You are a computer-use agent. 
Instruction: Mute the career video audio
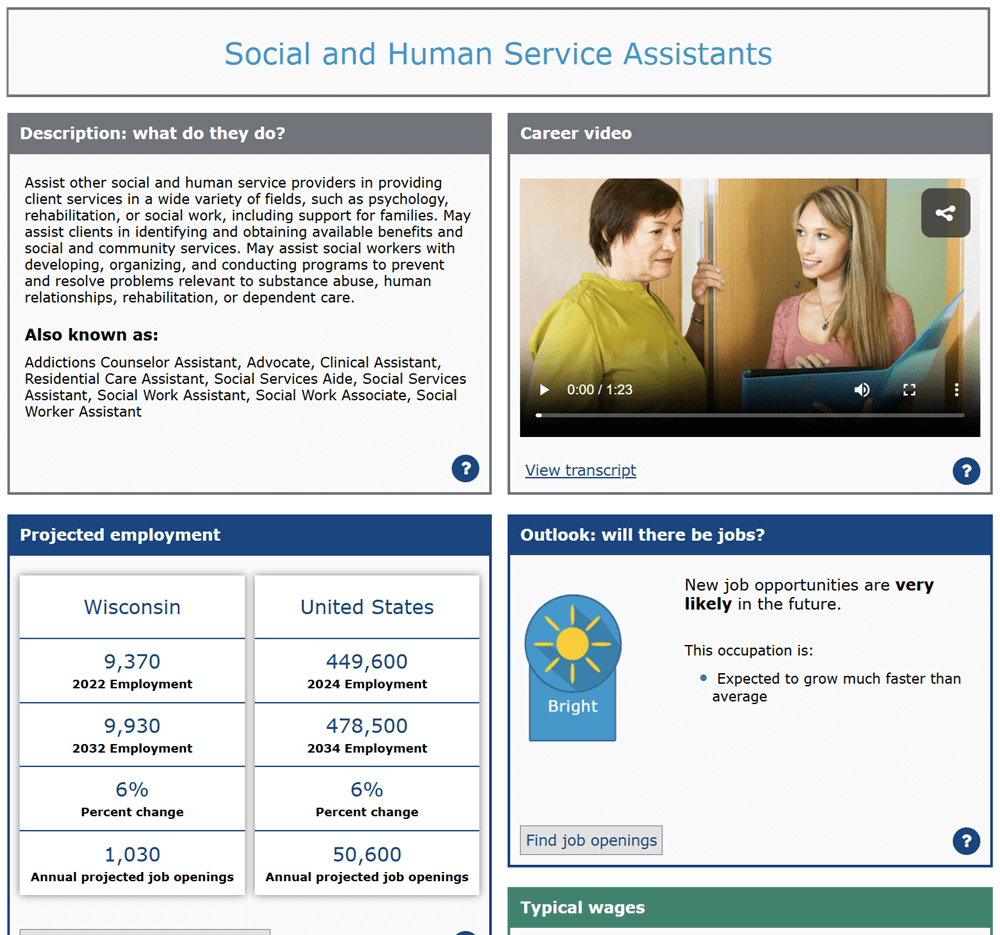(x=862, y=390)
